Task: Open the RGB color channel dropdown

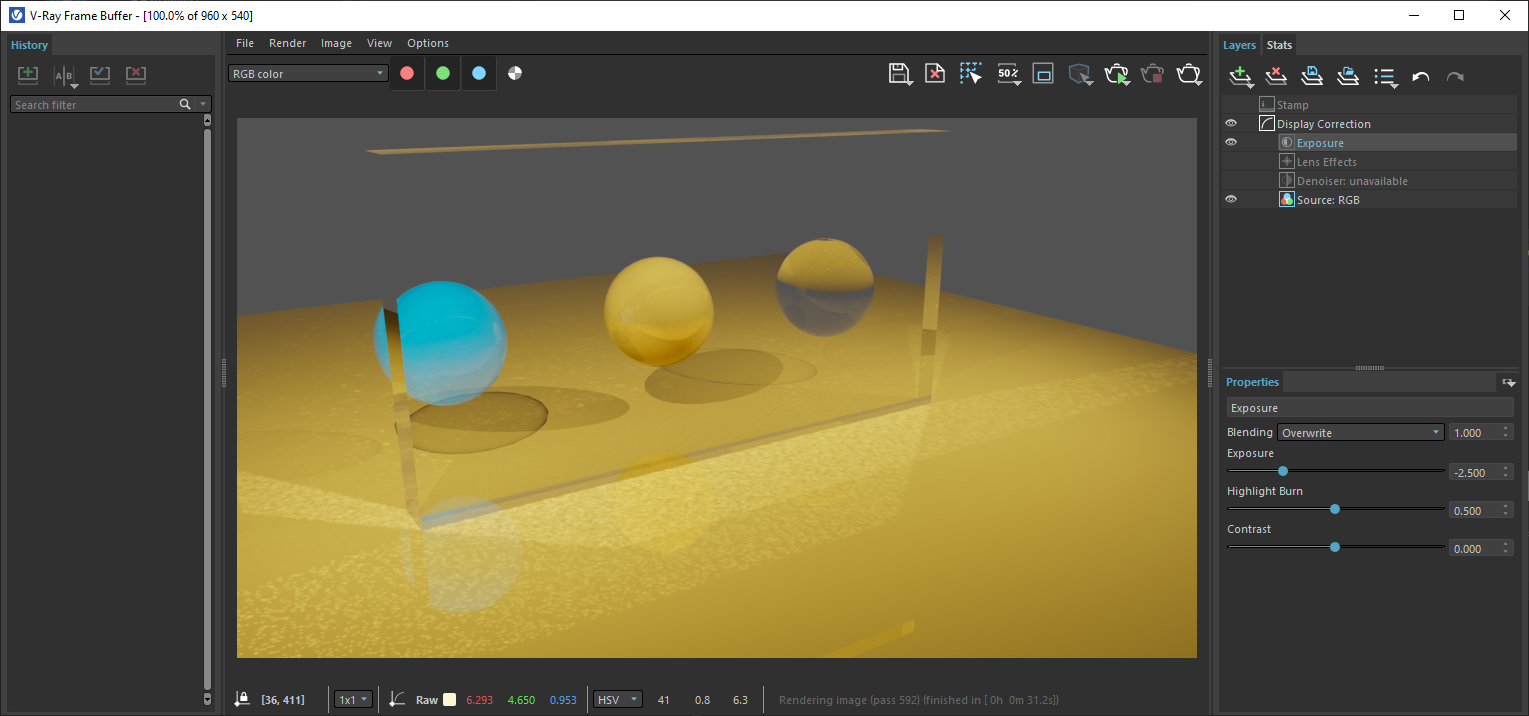Action: coord(307,73)
